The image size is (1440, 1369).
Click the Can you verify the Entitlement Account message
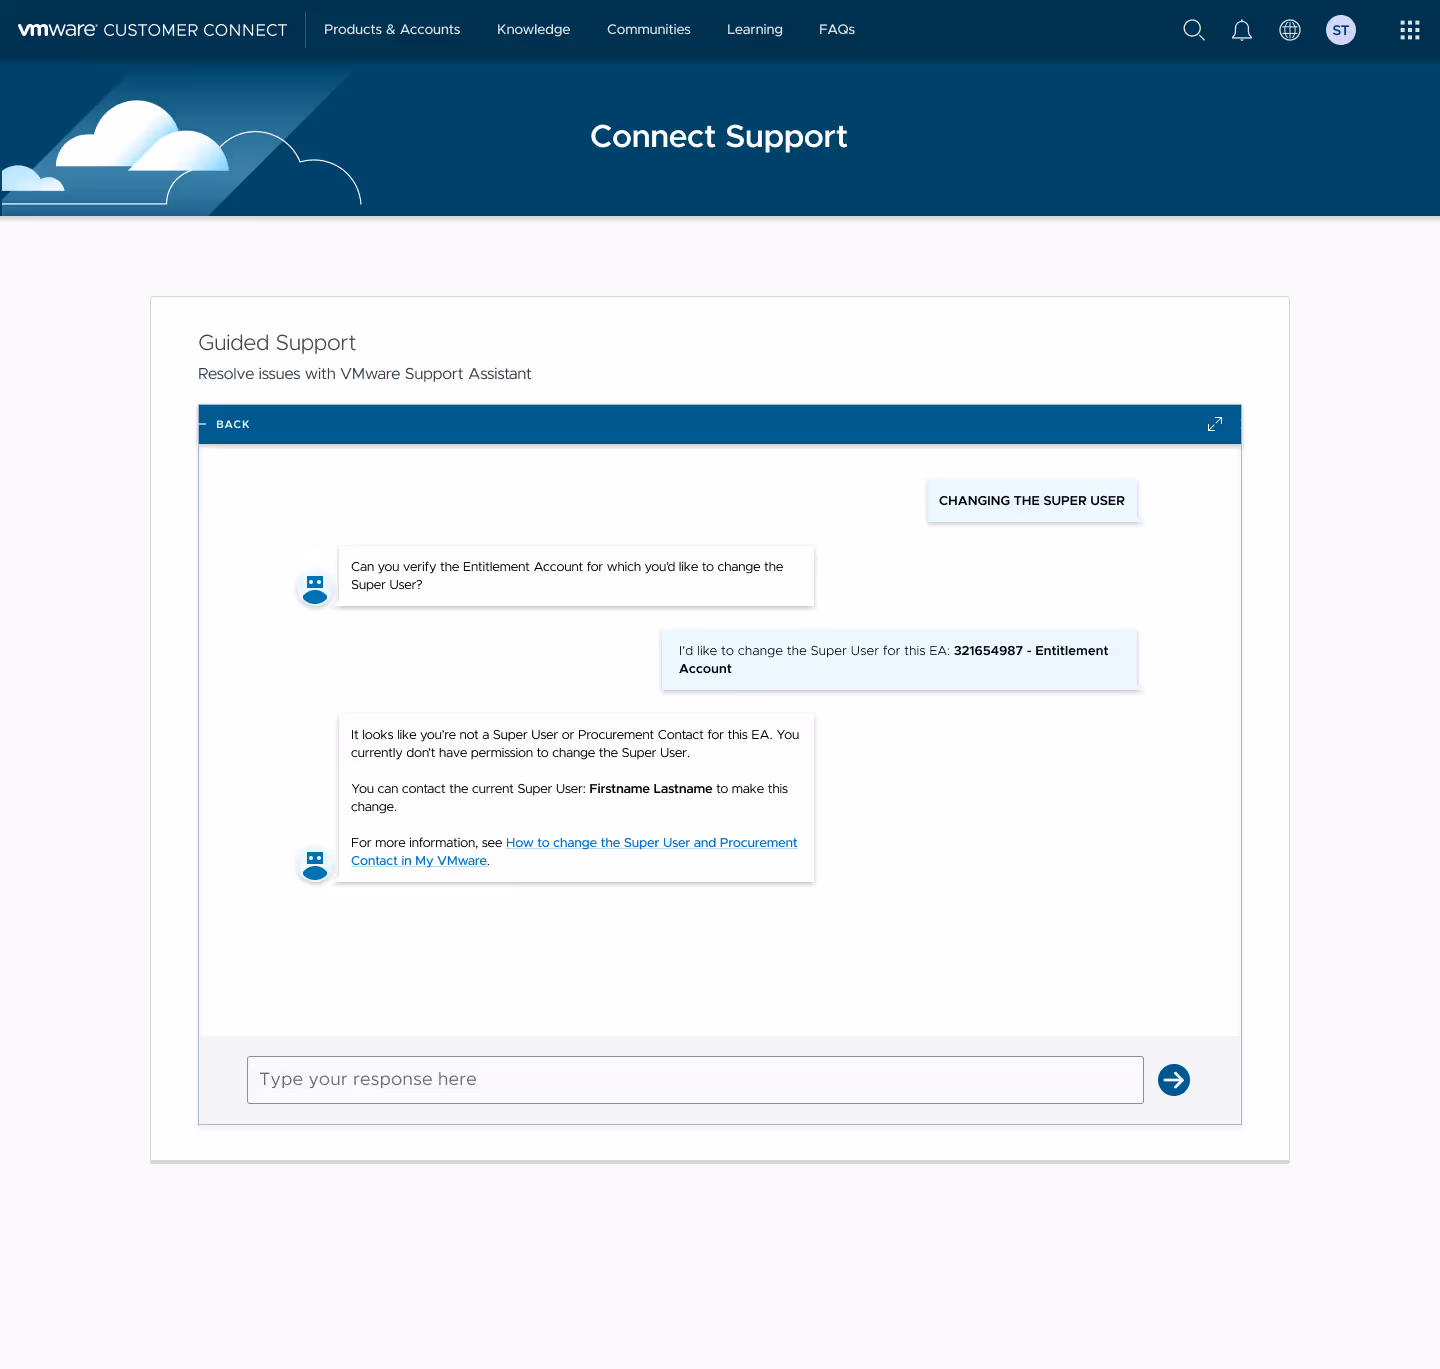pyautogui.click(x=576, y=576)
